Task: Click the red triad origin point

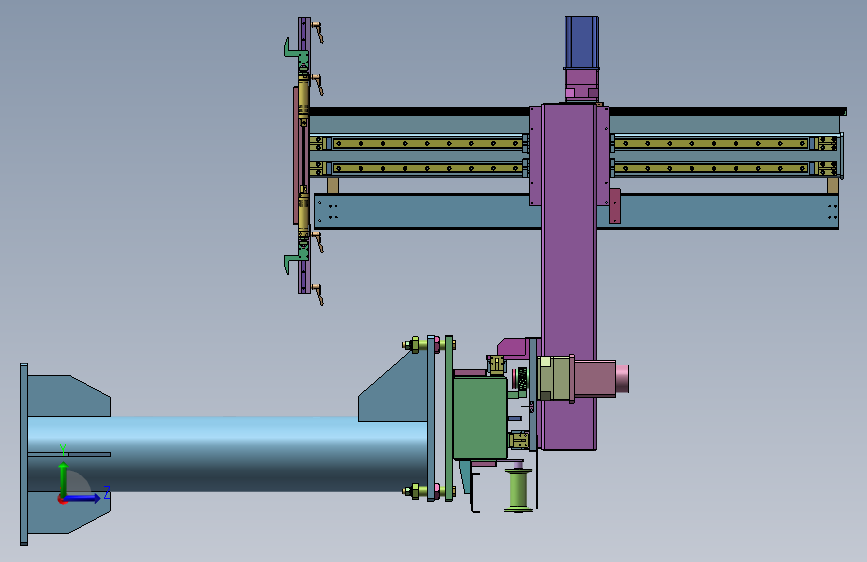Action: [62, 499]
